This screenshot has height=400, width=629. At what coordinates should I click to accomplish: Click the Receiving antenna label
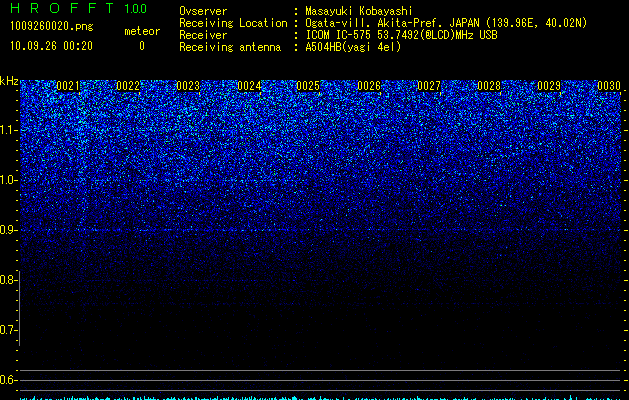[230, 47]
